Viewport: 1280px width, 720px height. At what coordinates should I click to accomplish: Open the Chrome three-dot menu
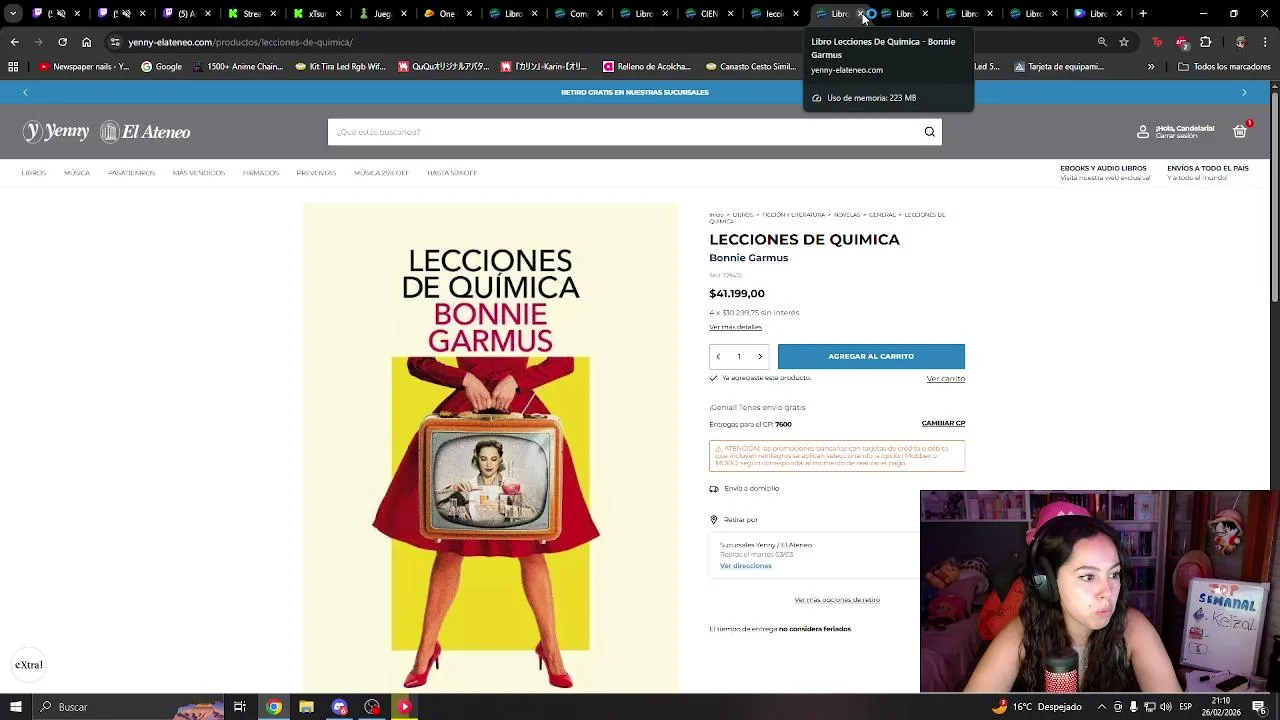[x=1266, y=42]
